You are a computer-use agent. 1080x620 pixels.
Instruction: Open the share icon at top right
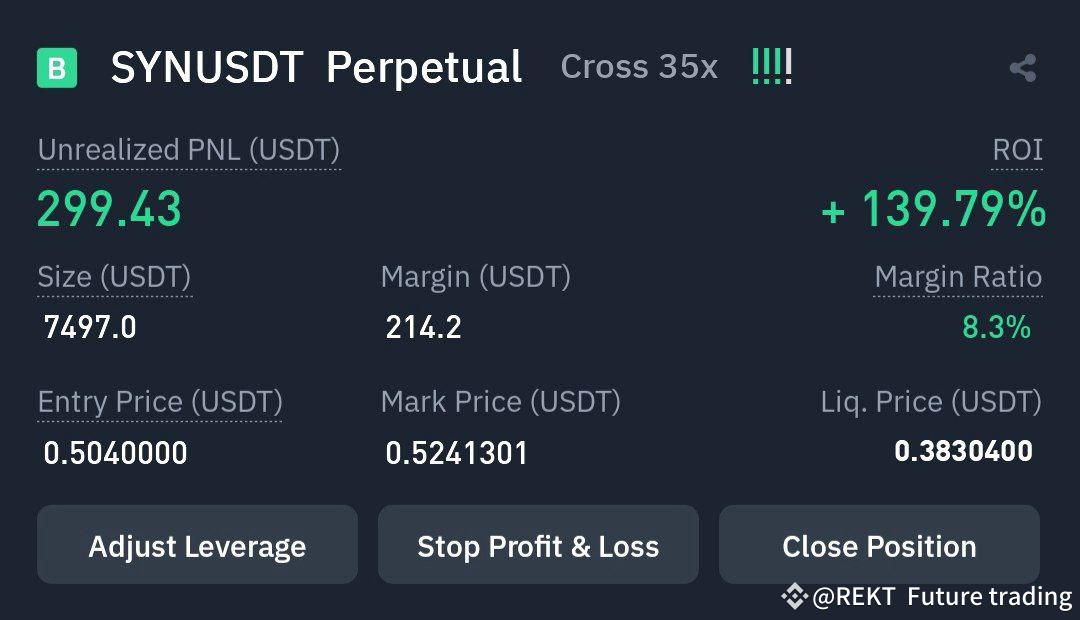(1021, 66)
